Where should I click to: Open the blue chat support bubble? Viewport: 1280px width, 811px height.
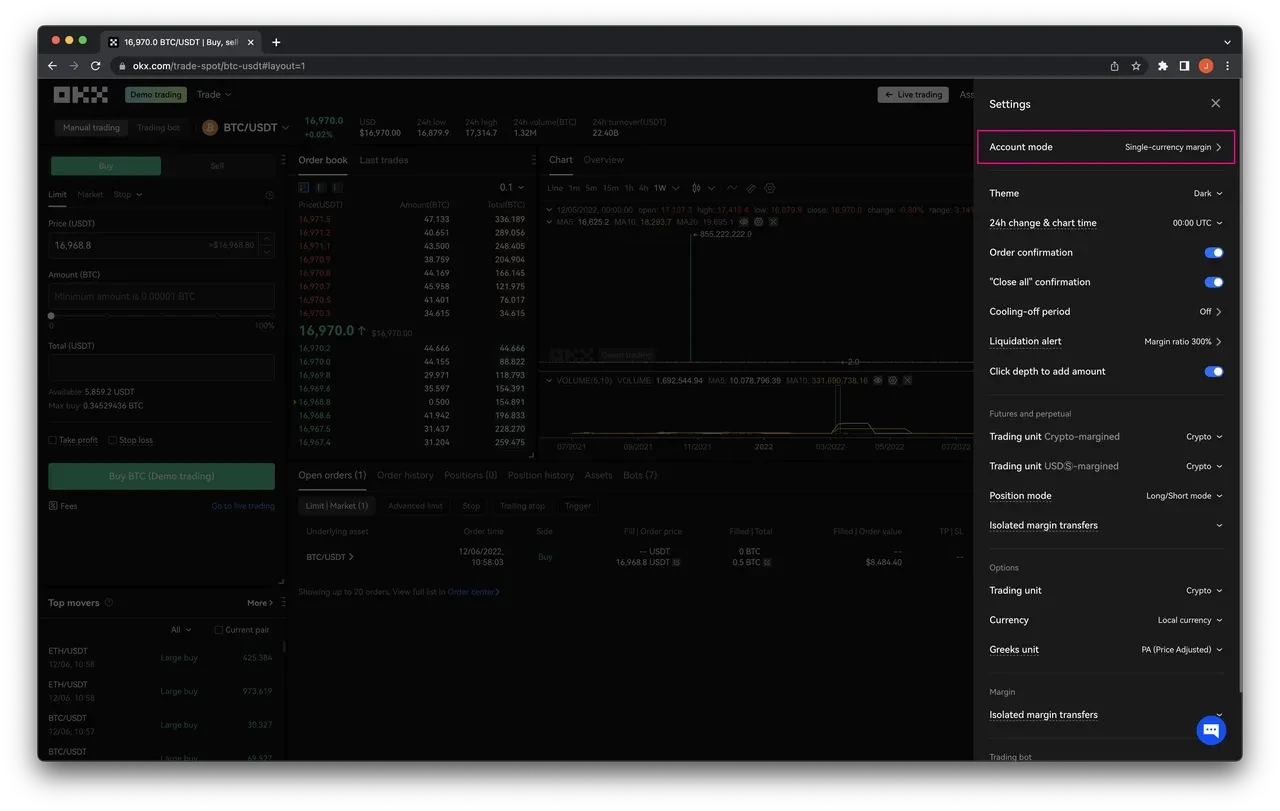coord(1211,730)
